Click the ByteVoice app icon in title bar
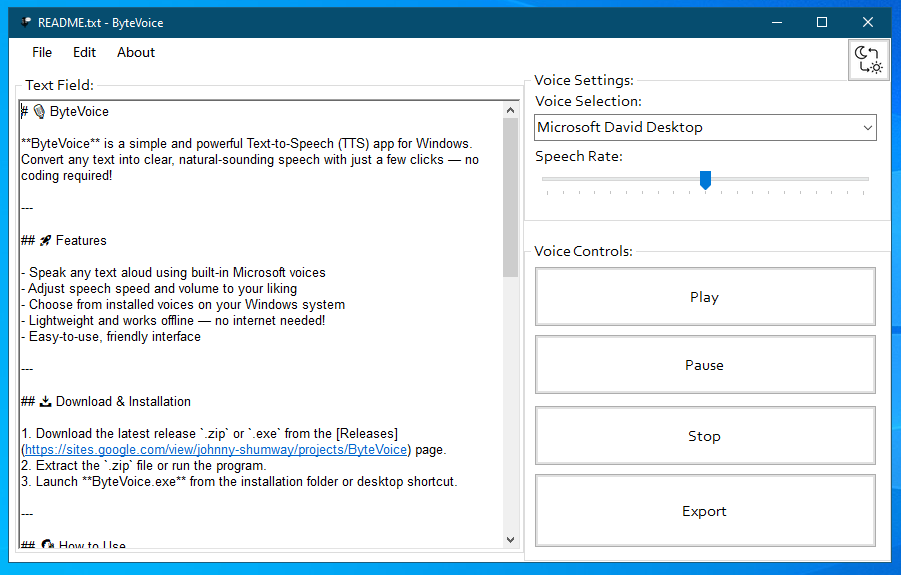 coord(25,22)
